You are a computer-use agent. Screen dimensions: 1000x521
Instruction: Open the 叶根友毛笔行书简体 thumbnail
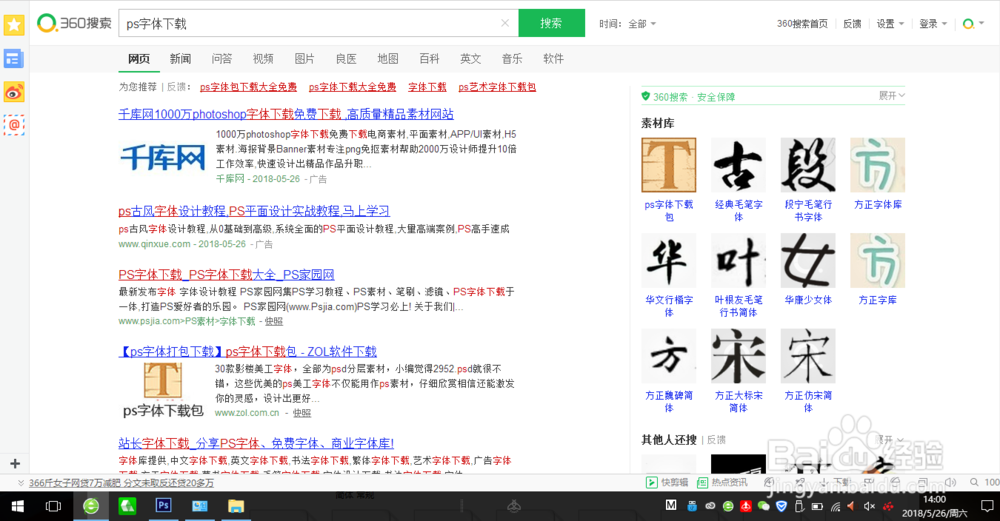[x=738, y=260]
